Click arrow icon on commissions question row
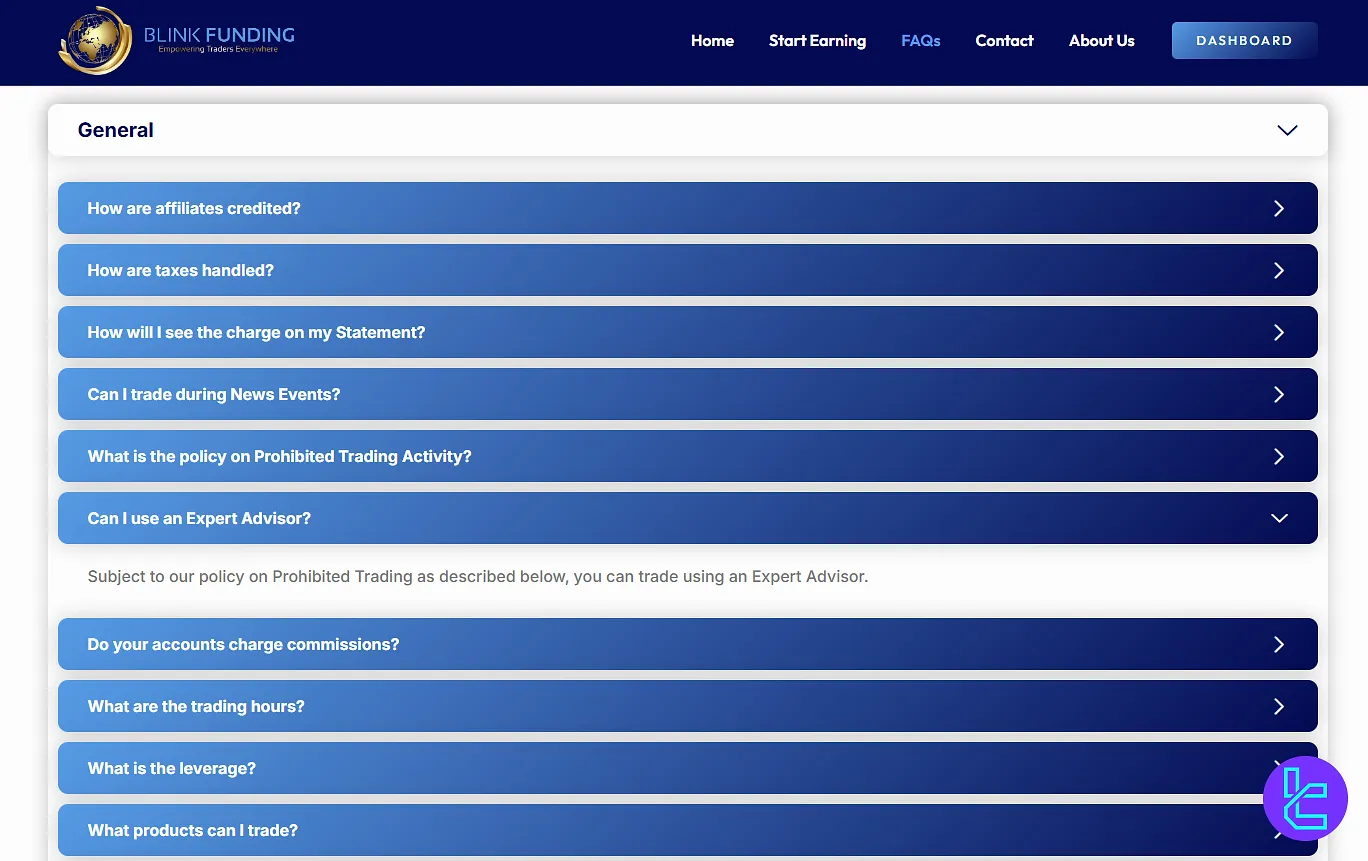 1278,644
